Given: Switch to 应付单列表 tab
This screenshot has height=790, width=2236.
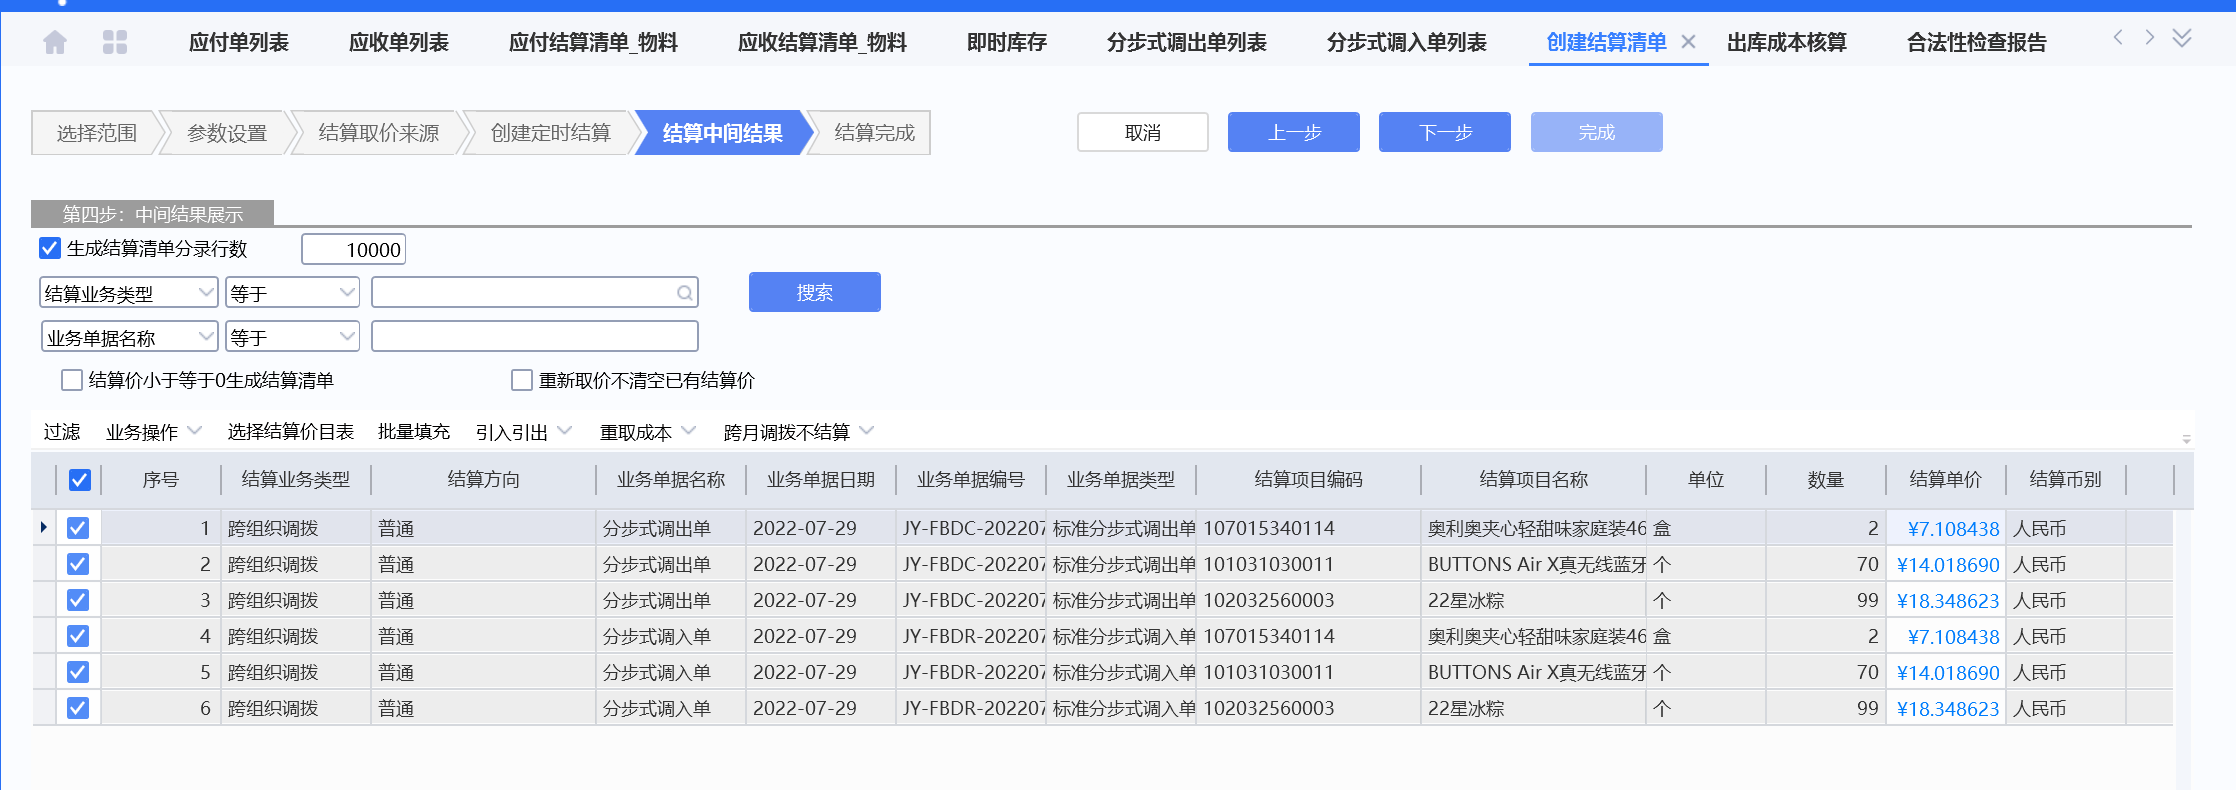Looking at the screenshot, I should pyautogui.click(x=239, y=42).
